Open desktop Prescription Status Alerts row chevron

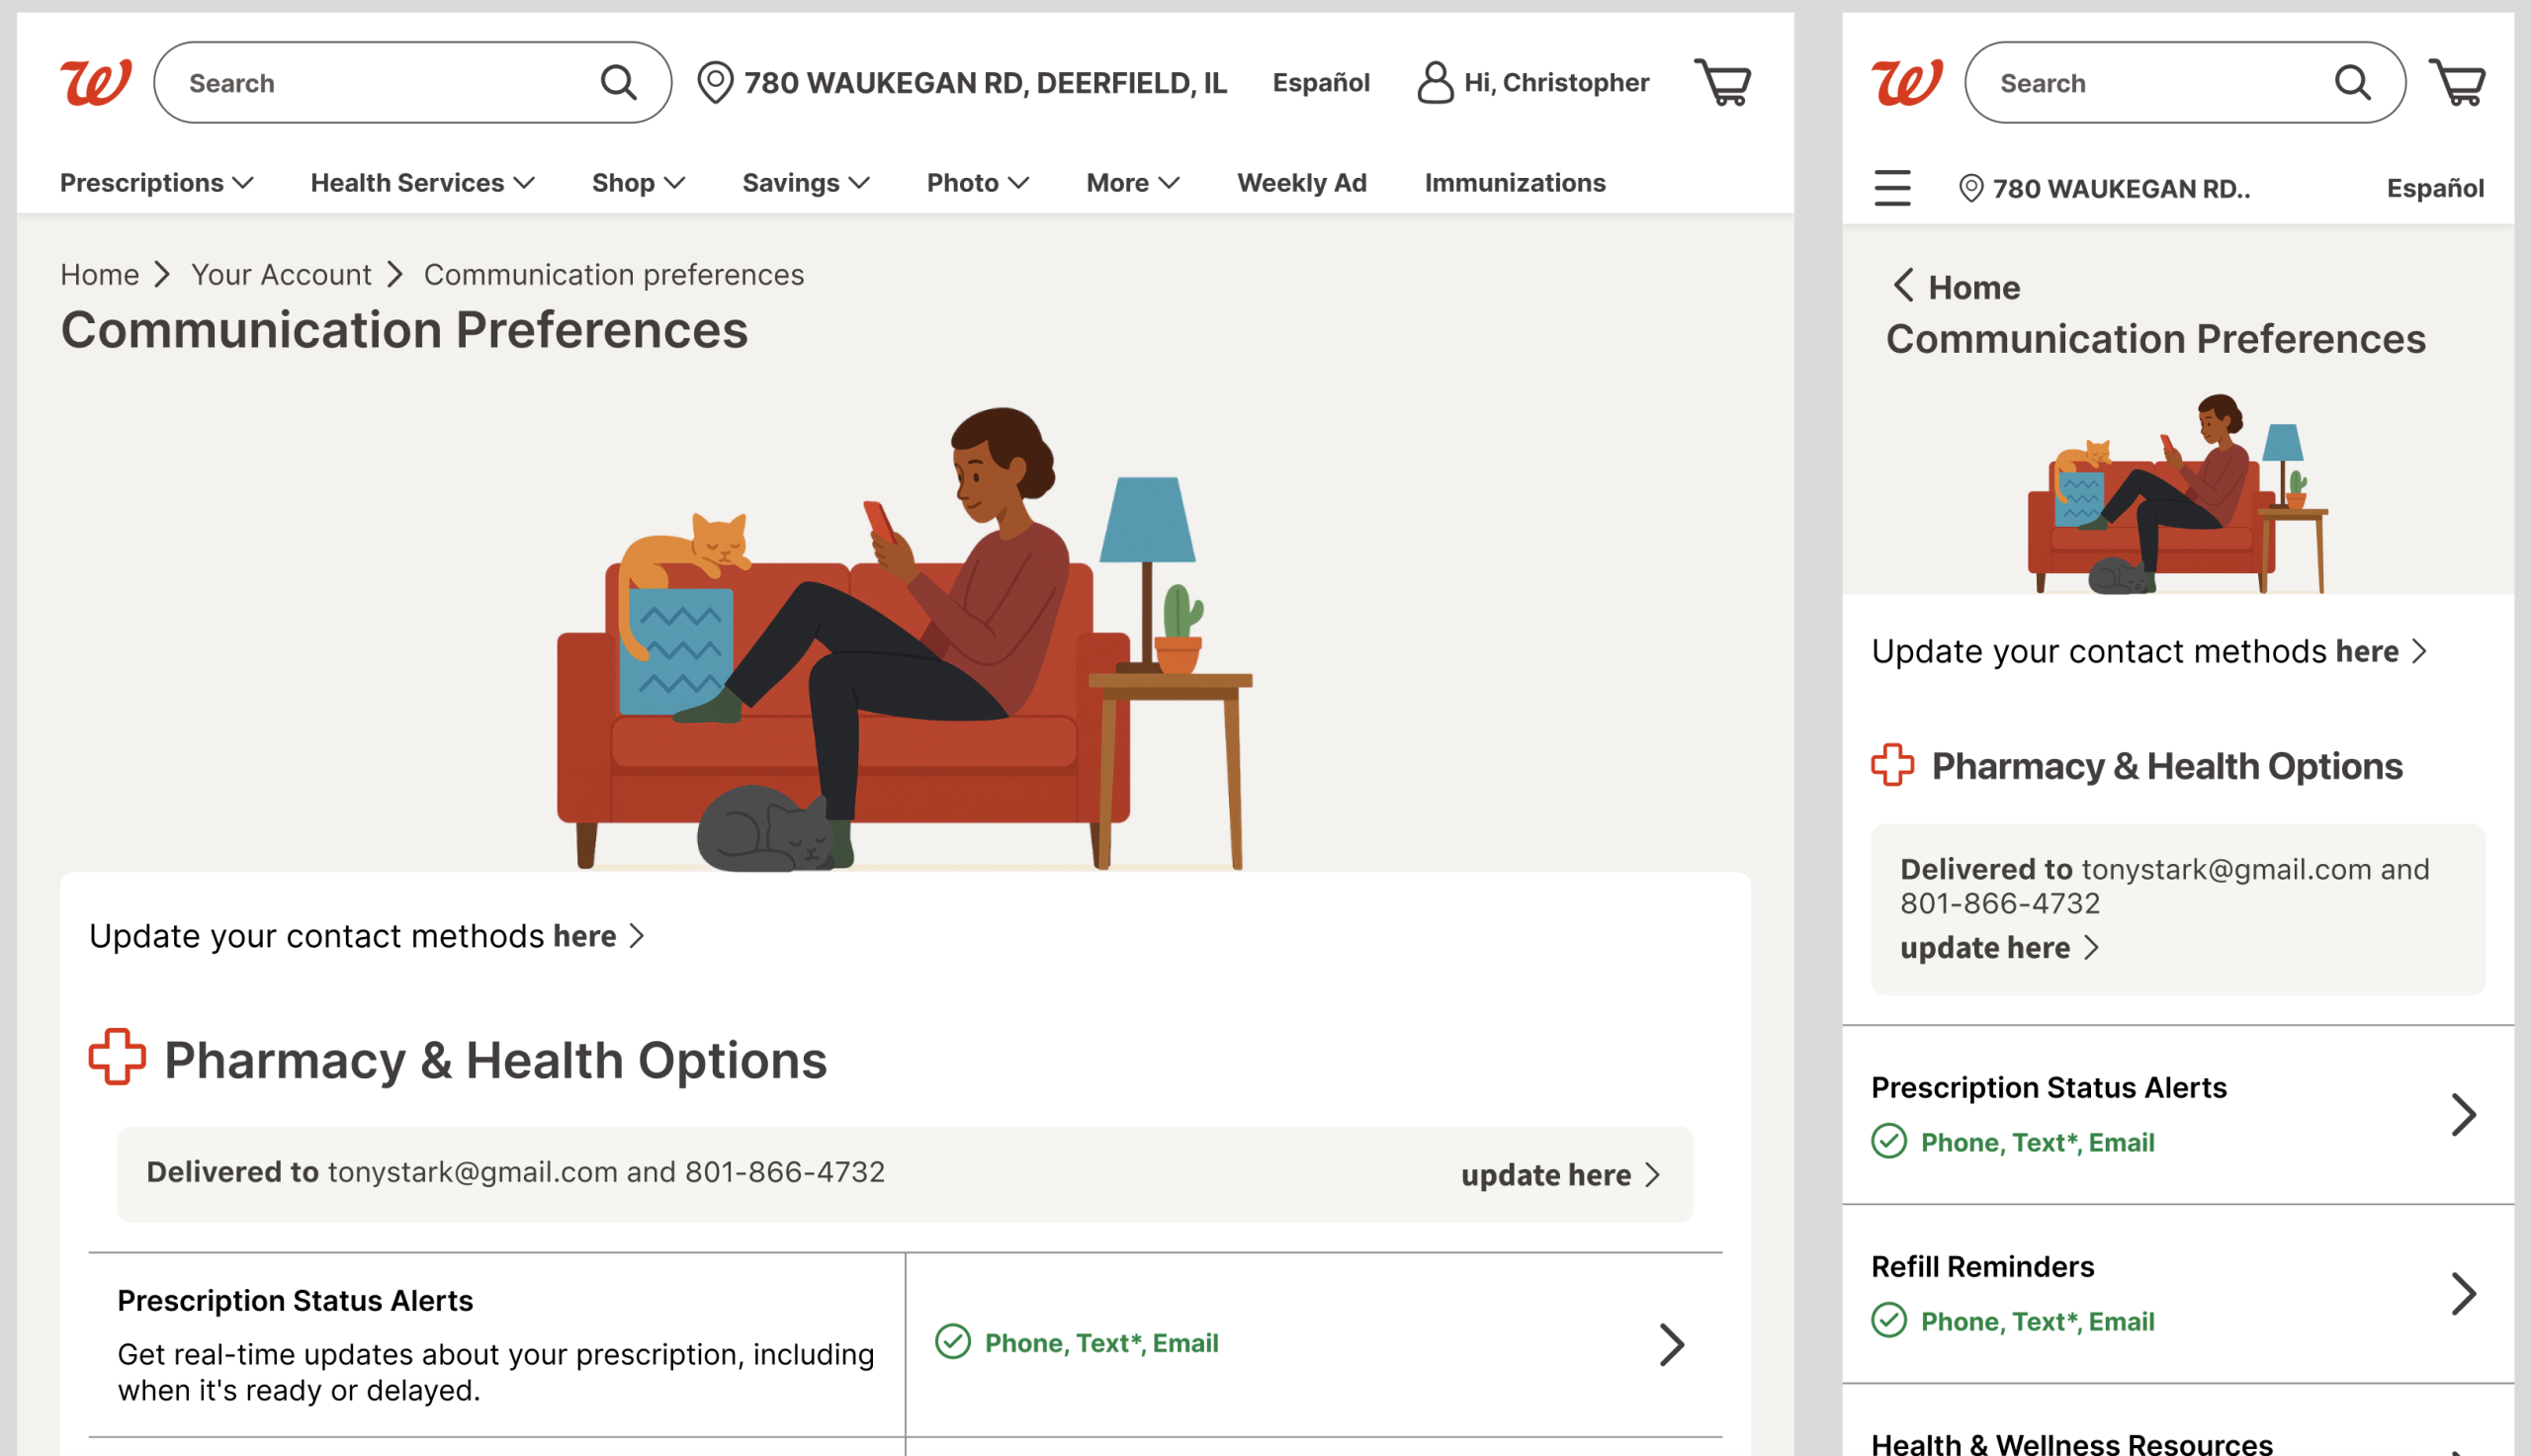pos(1671,1344)
